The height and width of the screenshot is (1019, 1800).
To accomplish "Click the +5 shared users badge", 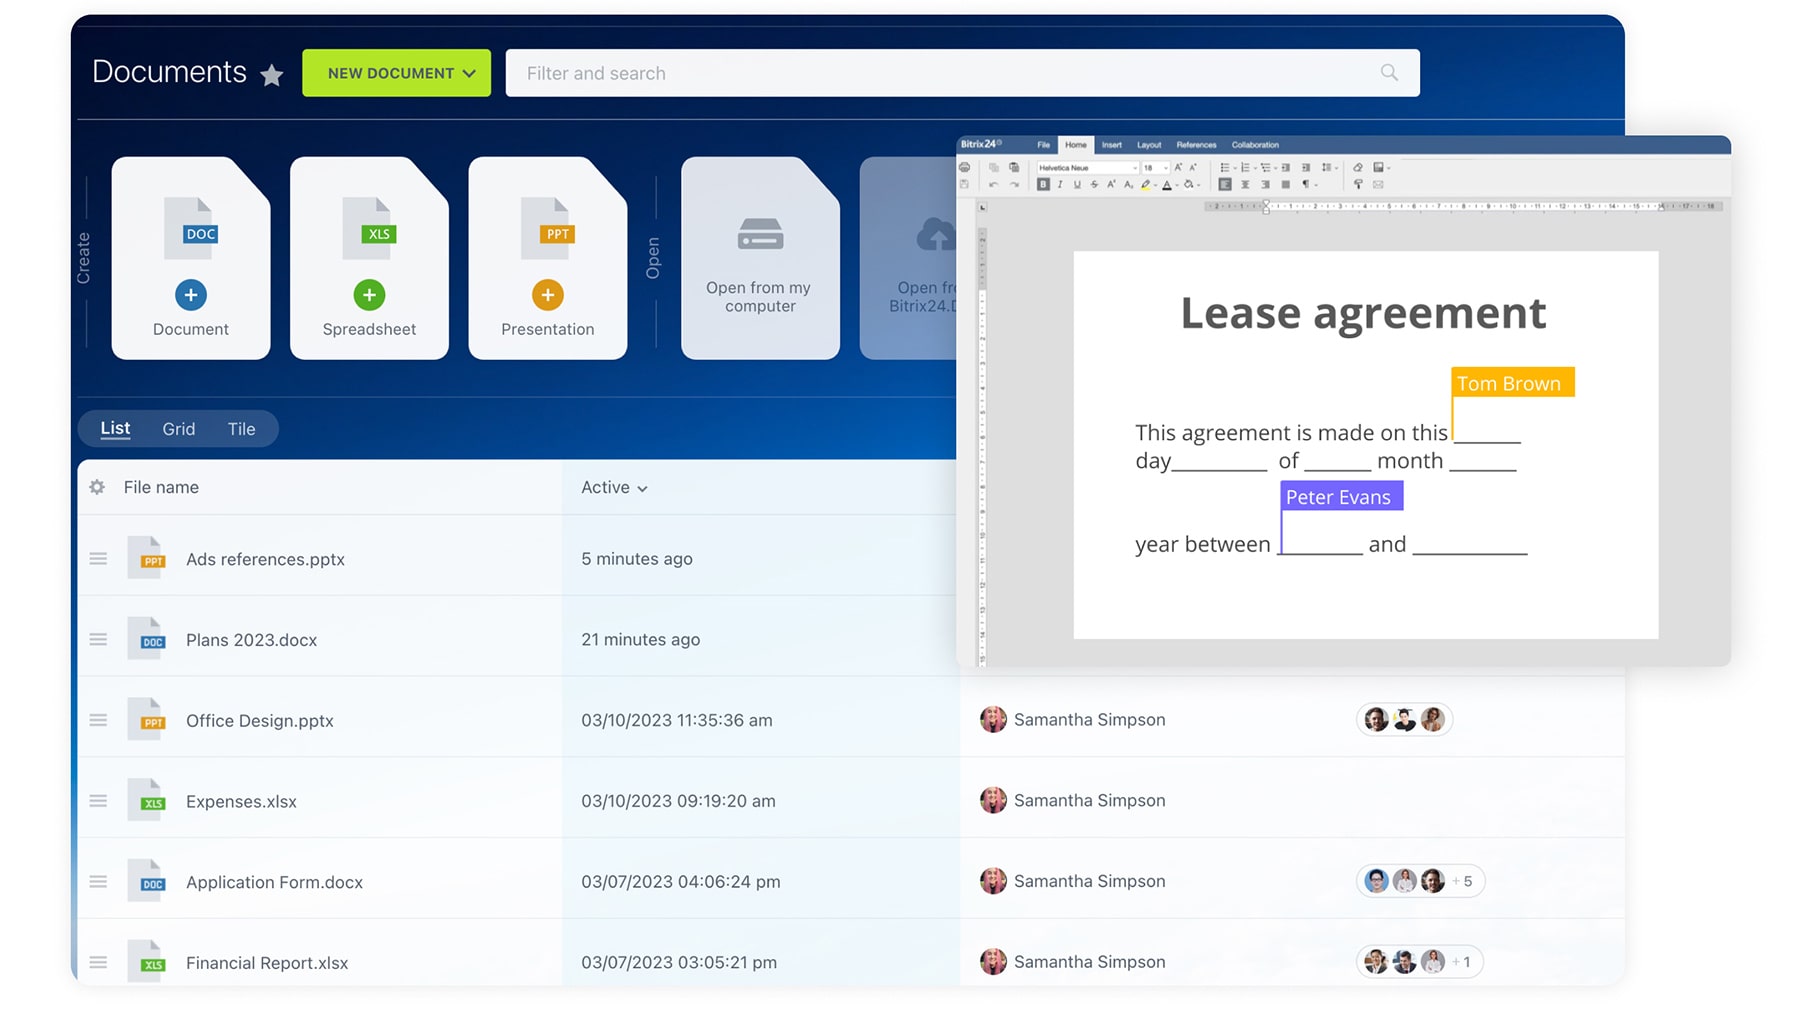I will 1461,881.
